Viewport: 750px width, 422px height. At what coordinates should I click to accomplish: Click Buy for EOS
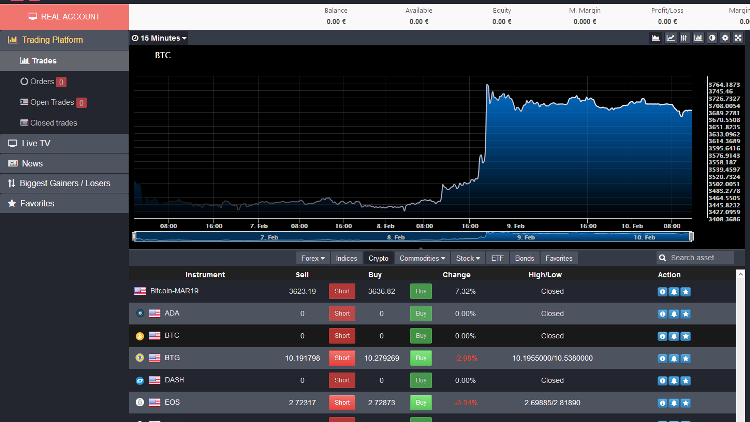(421, 402)
